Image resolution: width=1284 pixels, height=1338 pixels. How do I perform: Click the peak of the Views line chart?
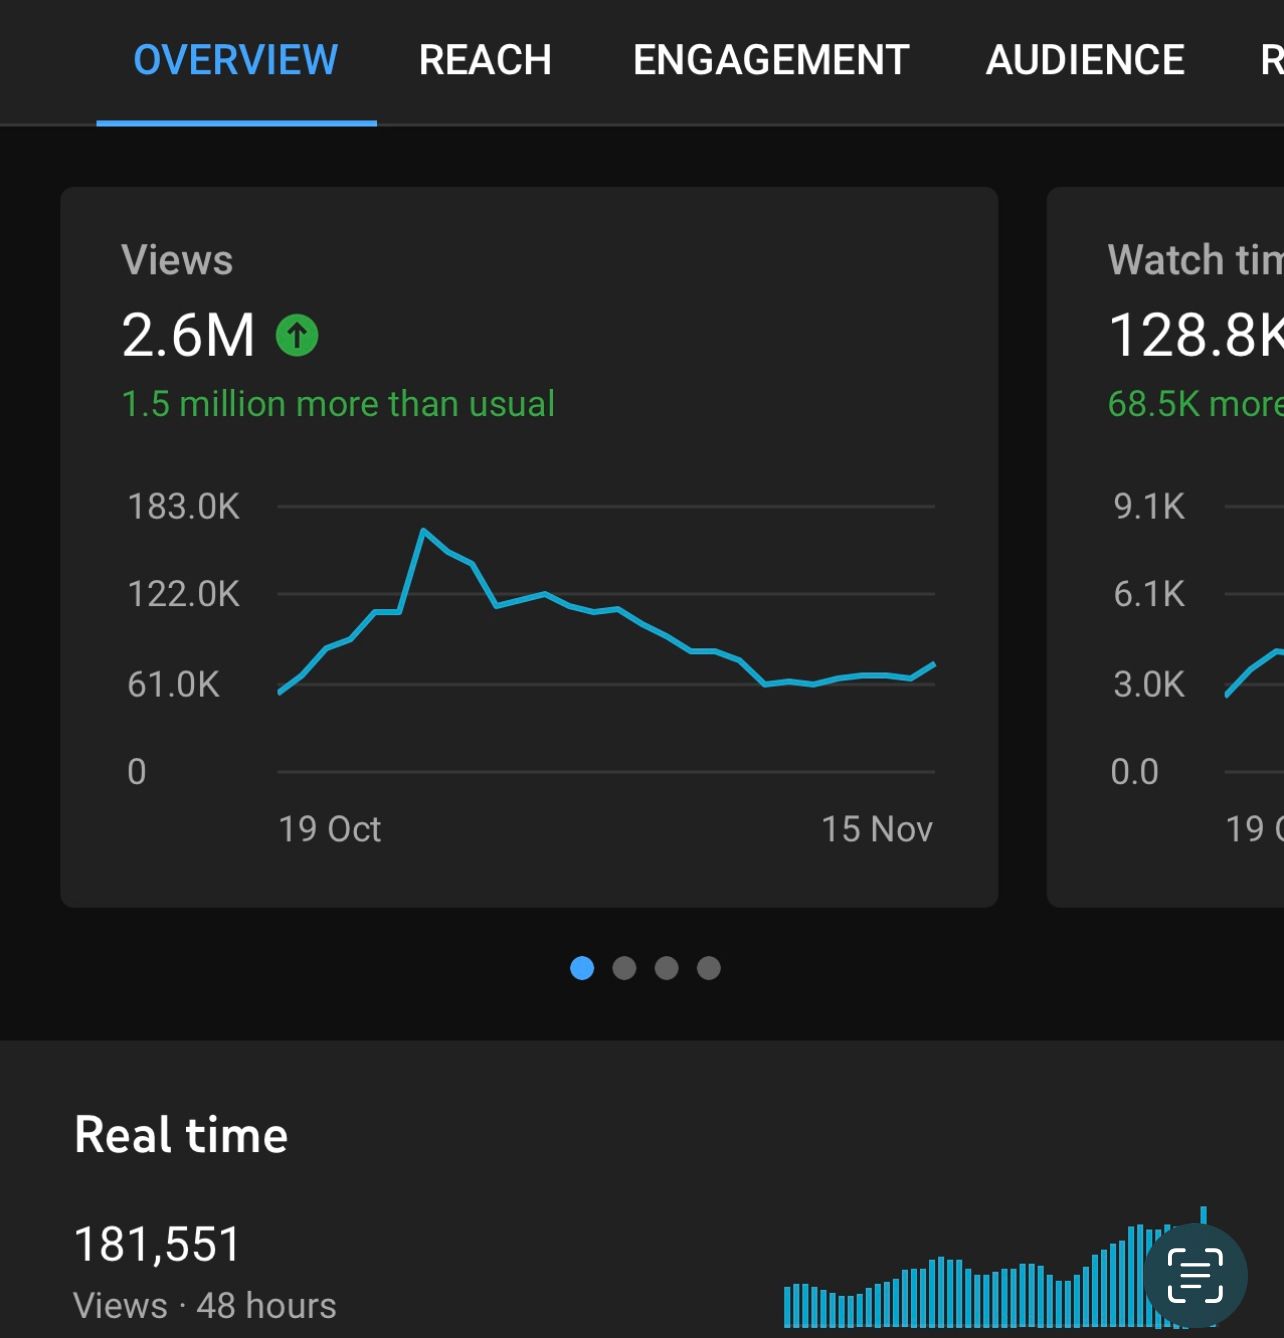click(424, 530)
